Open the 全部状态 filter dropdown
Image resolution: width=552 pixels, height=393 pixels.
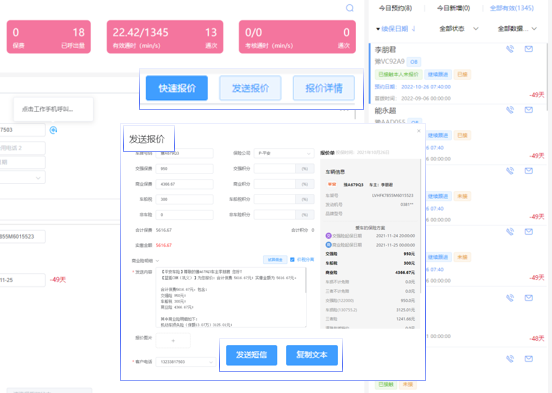click(x=459, y=29)
